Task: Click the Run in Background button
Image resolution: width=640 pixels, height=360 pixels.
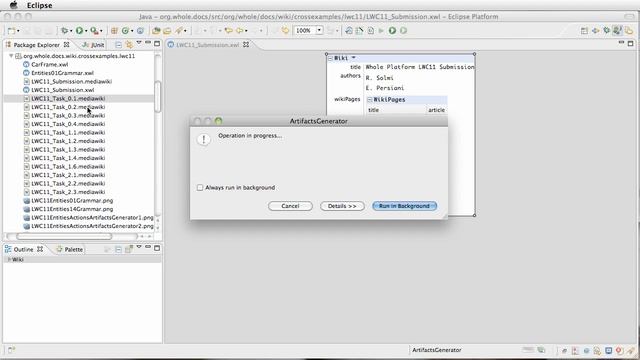Action: (x=404, y=206)
